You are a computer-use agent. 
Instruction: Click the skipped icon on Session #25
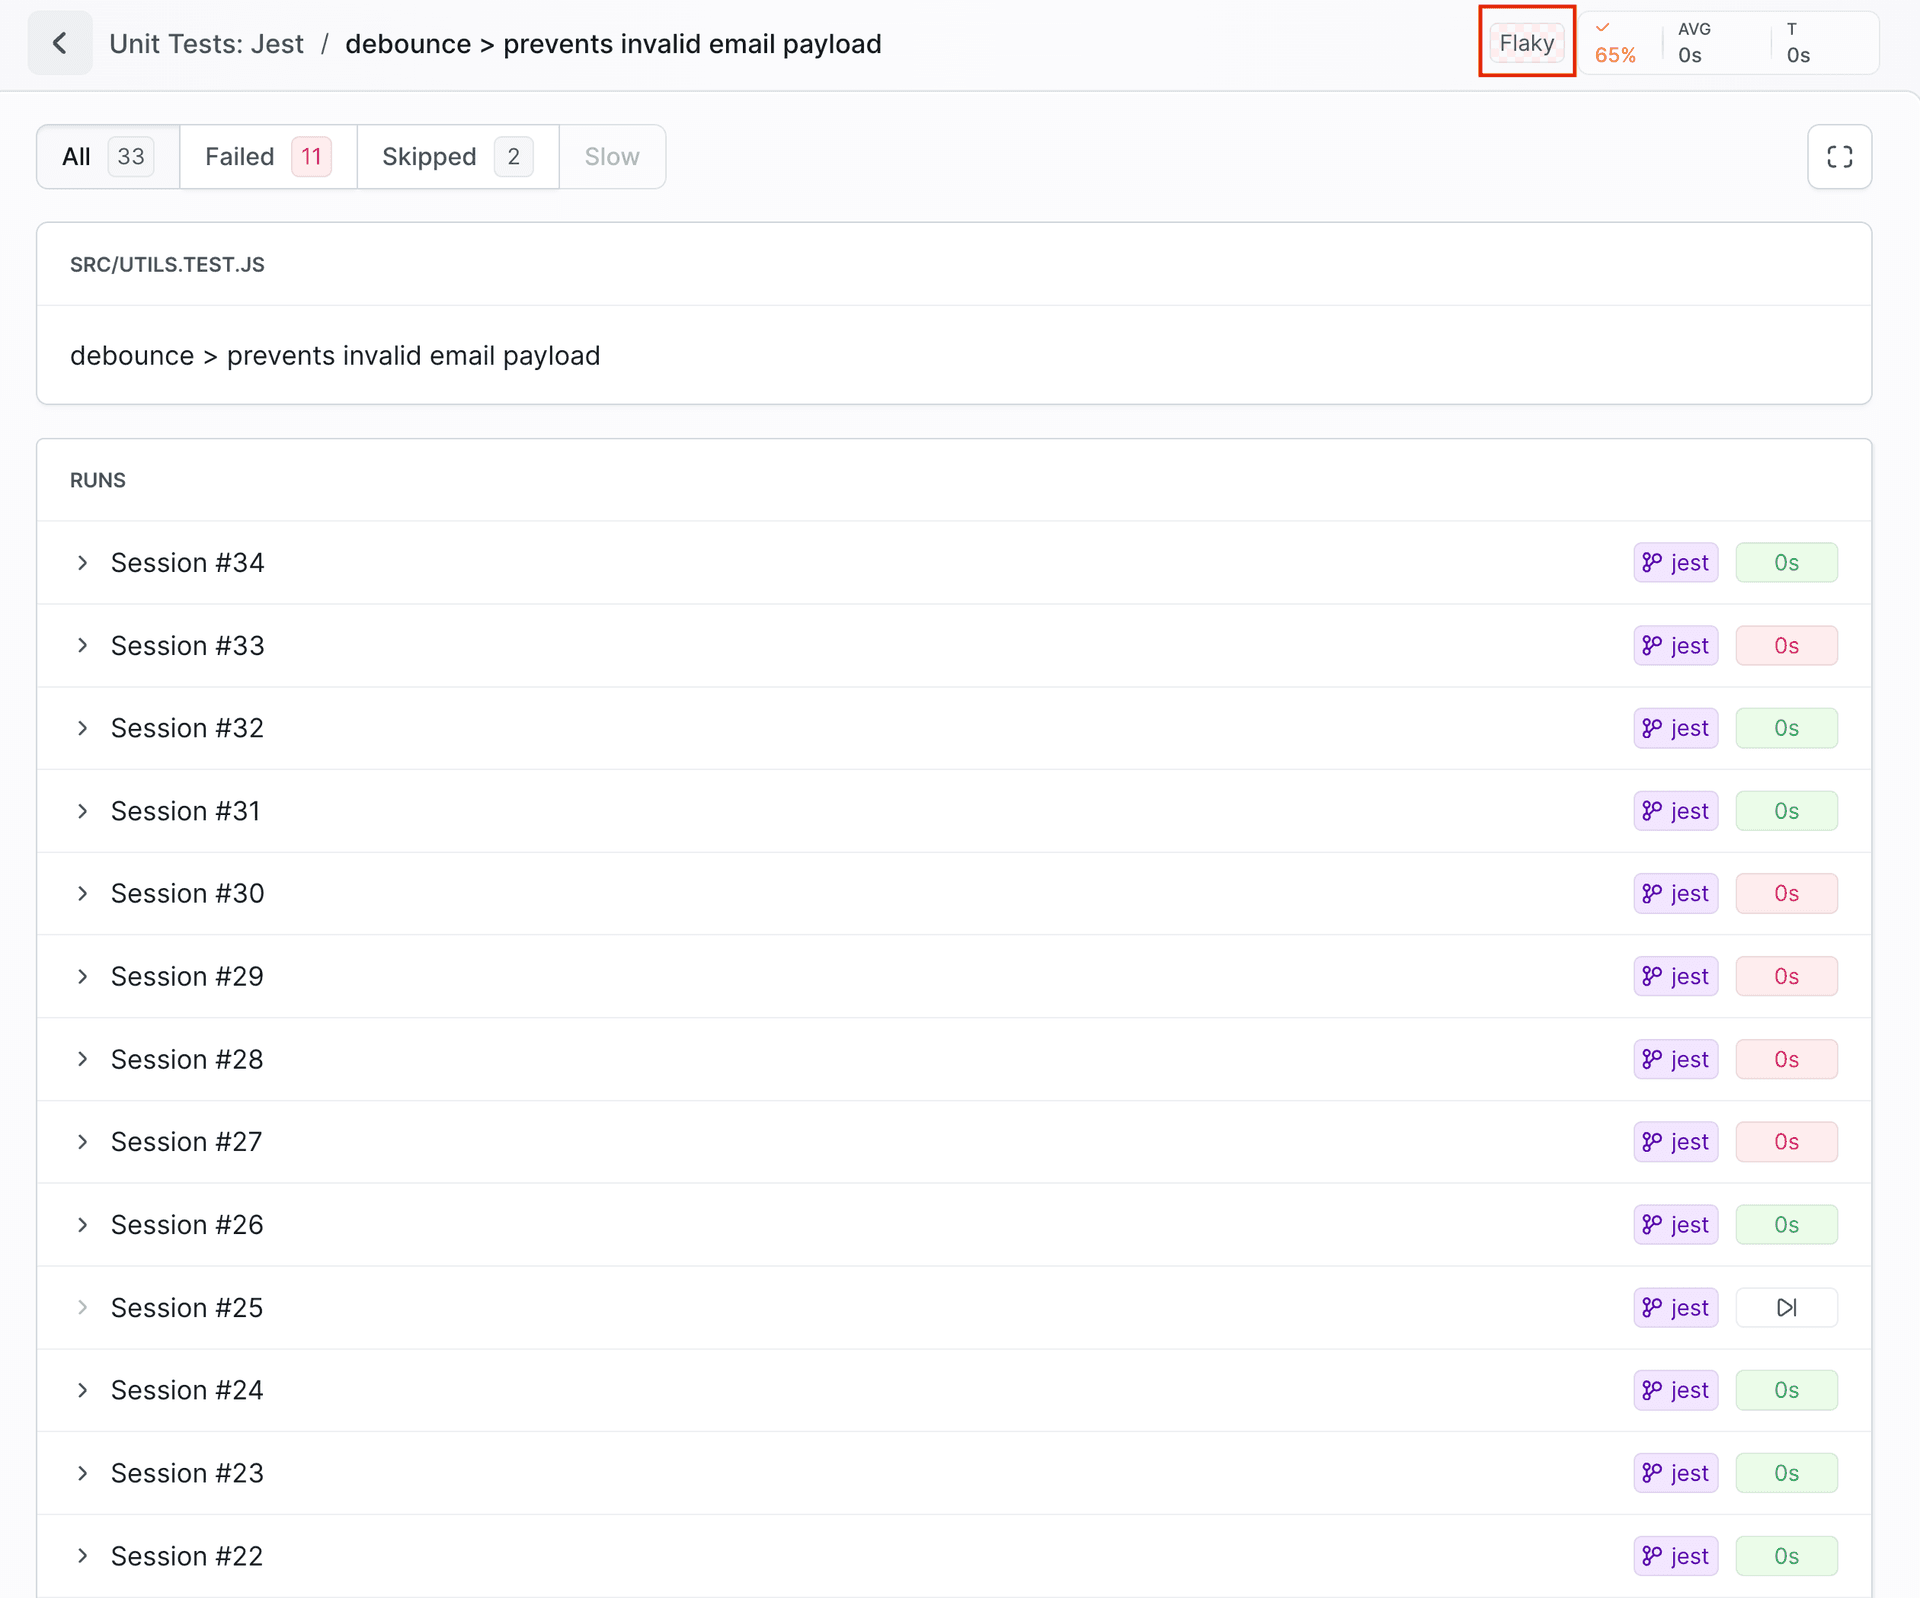coord(1787,1307)
